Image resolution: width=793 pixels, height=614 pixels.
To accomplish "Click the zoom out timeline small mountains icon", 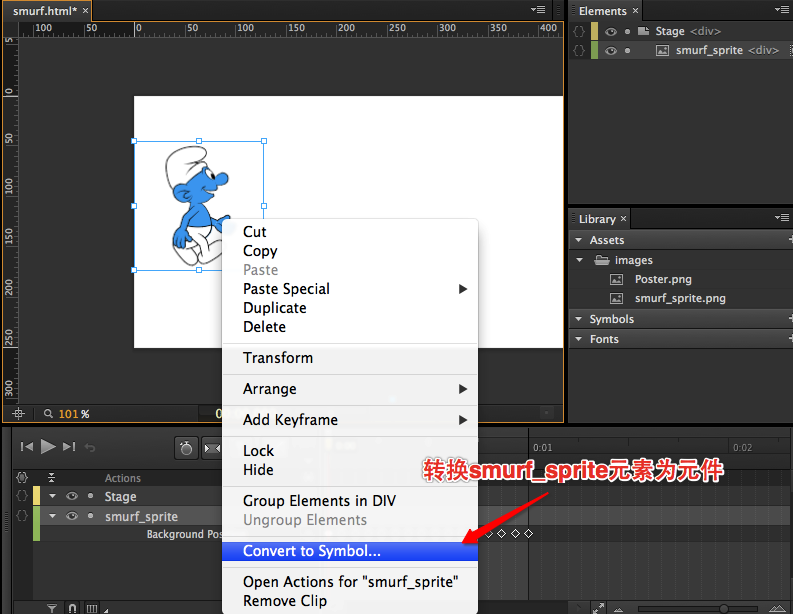I will 618,609.
